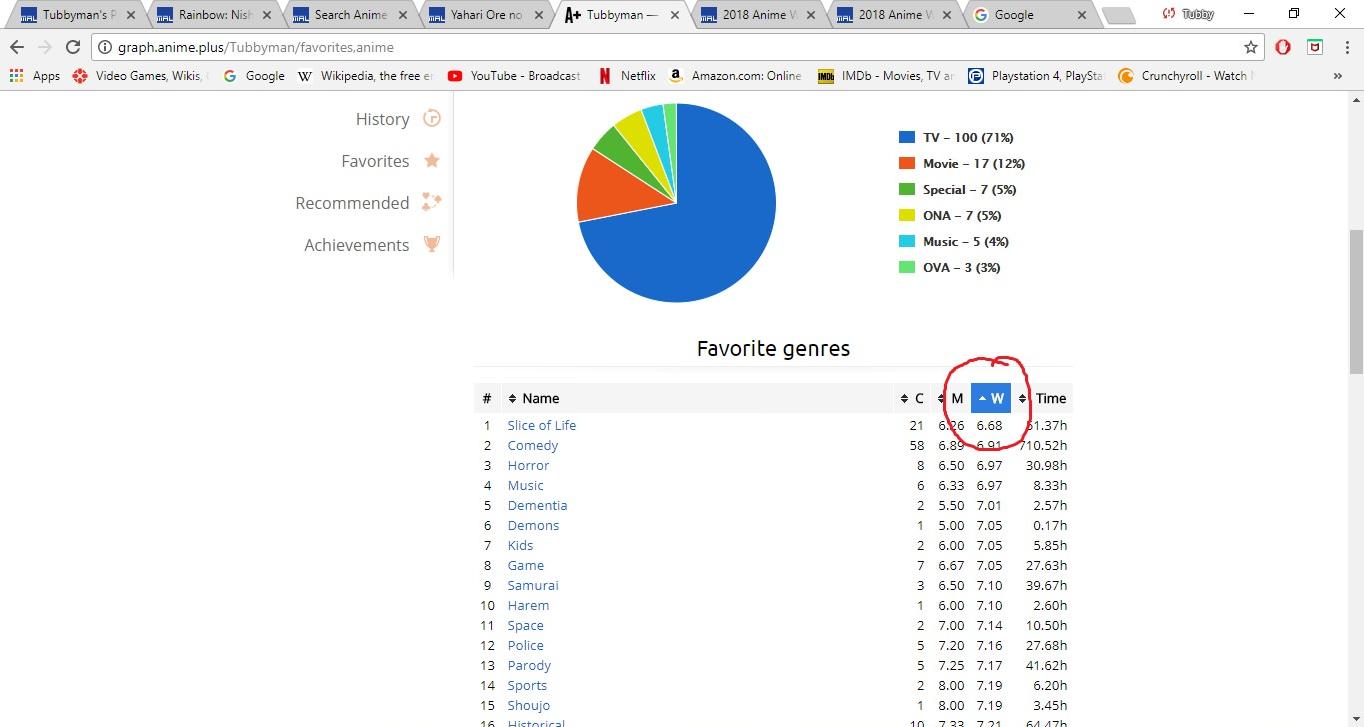Open the Comedy genre link
Image resolution: width=1364 pixels, height=727 pixels.
coord(532,445)
